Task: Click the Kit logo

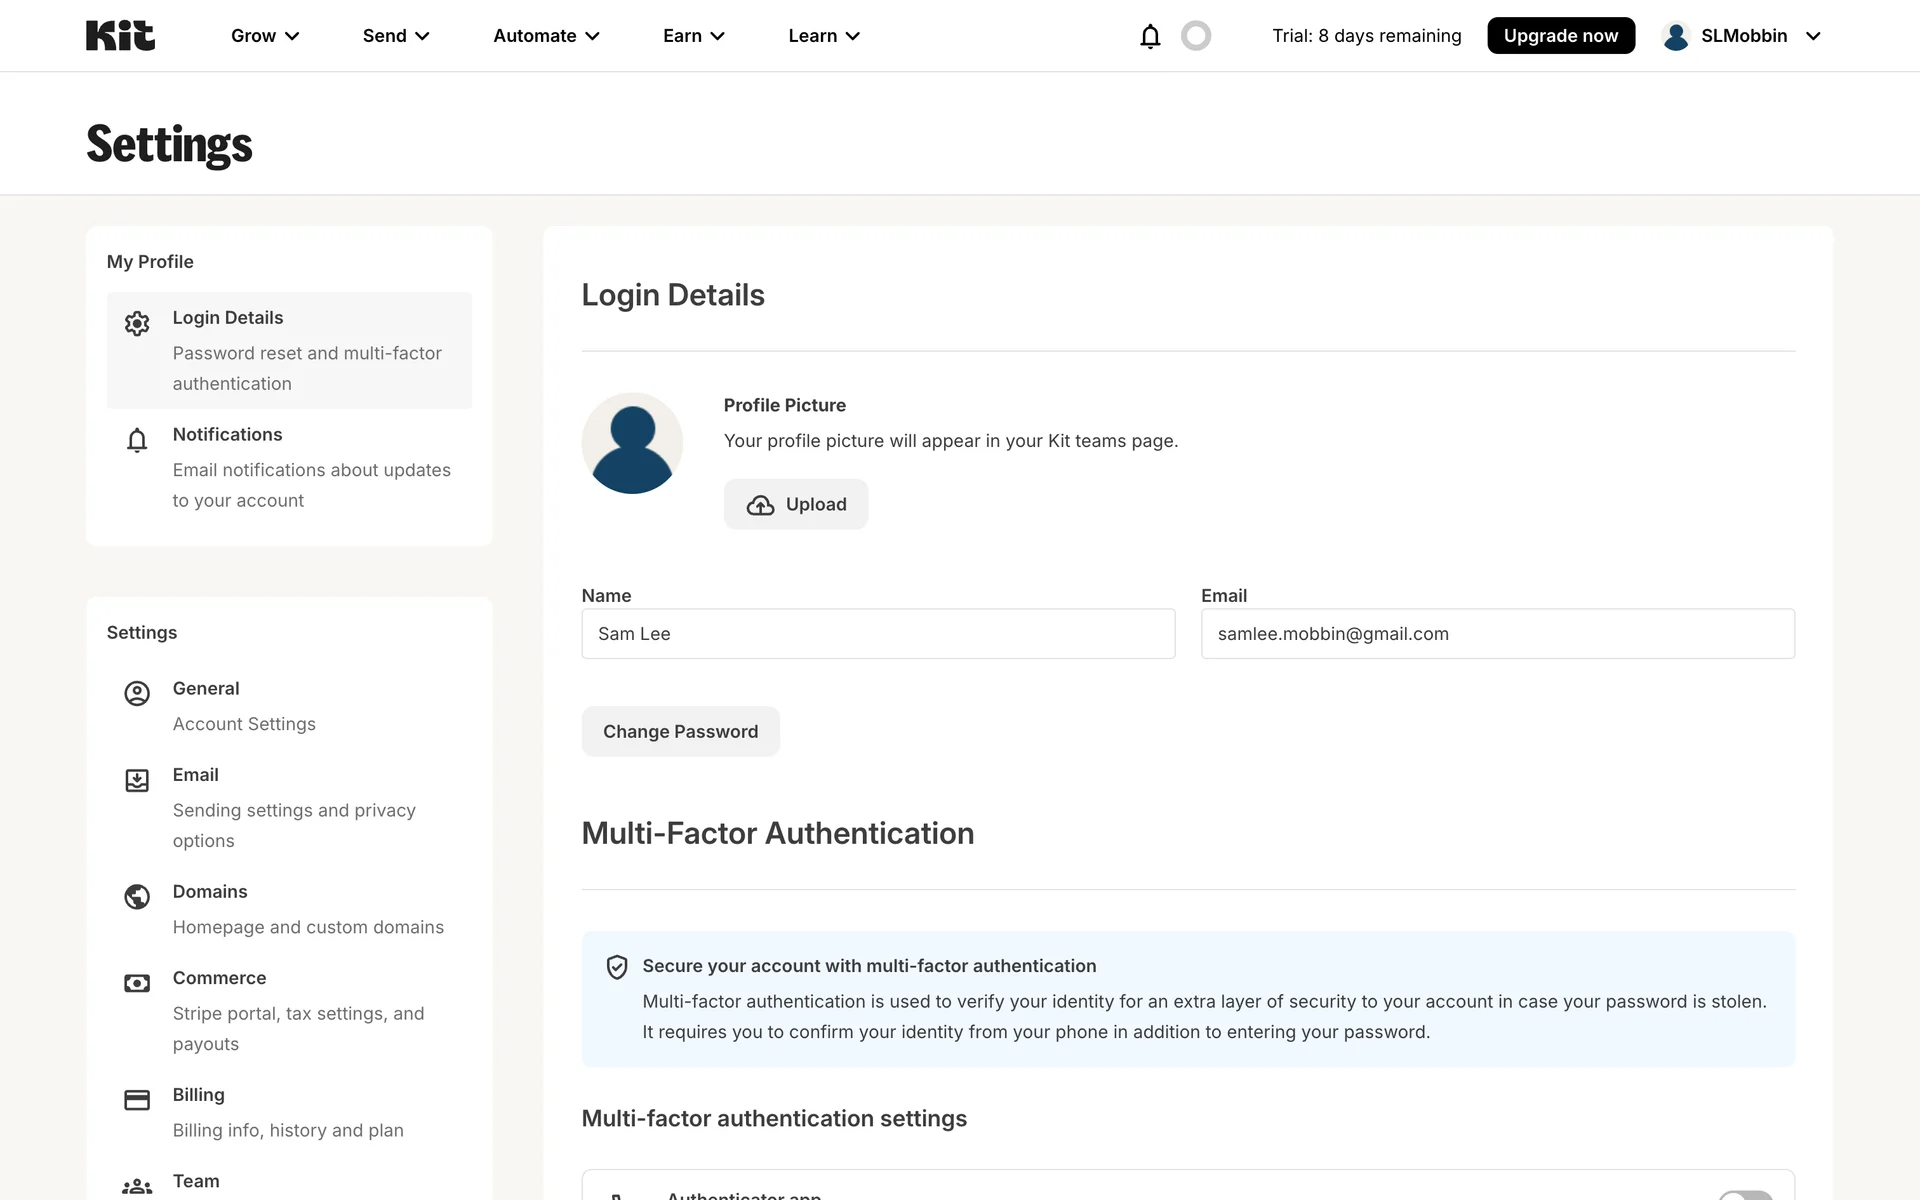Action: pyautogui.click(x=120, y=36)
